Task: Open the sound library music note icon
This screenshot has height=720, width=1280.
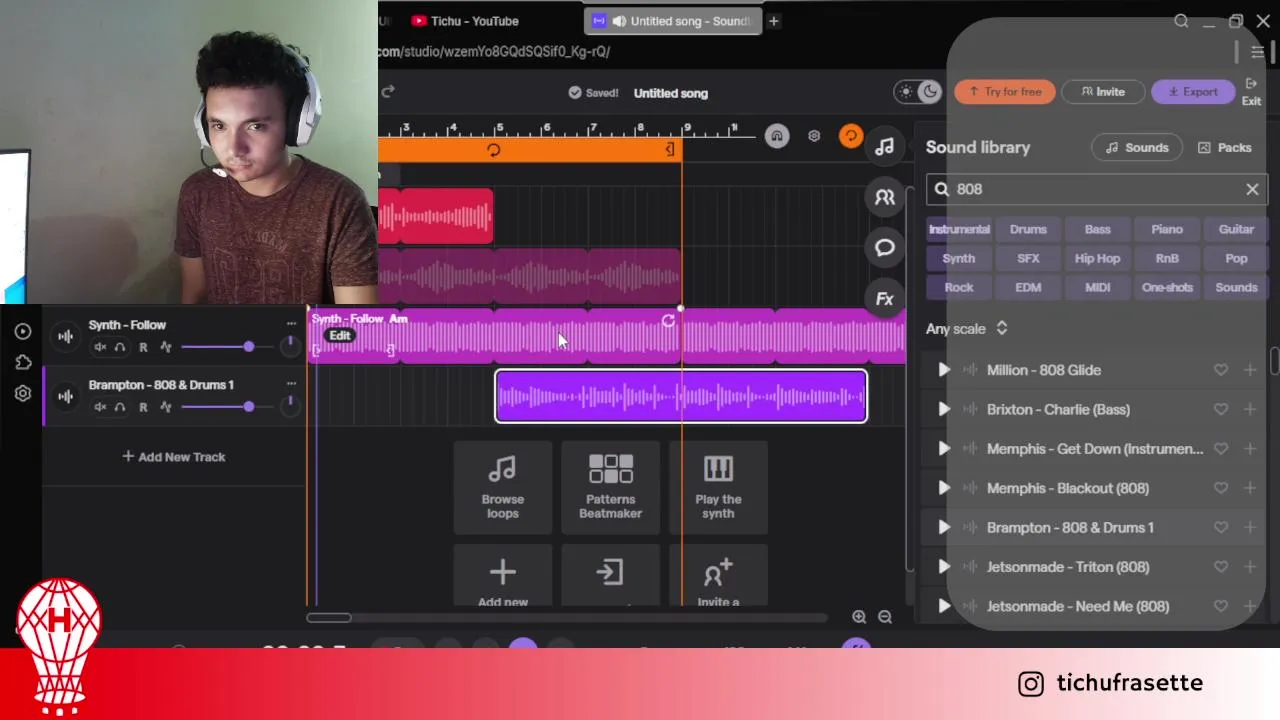Action: (884, 148)
